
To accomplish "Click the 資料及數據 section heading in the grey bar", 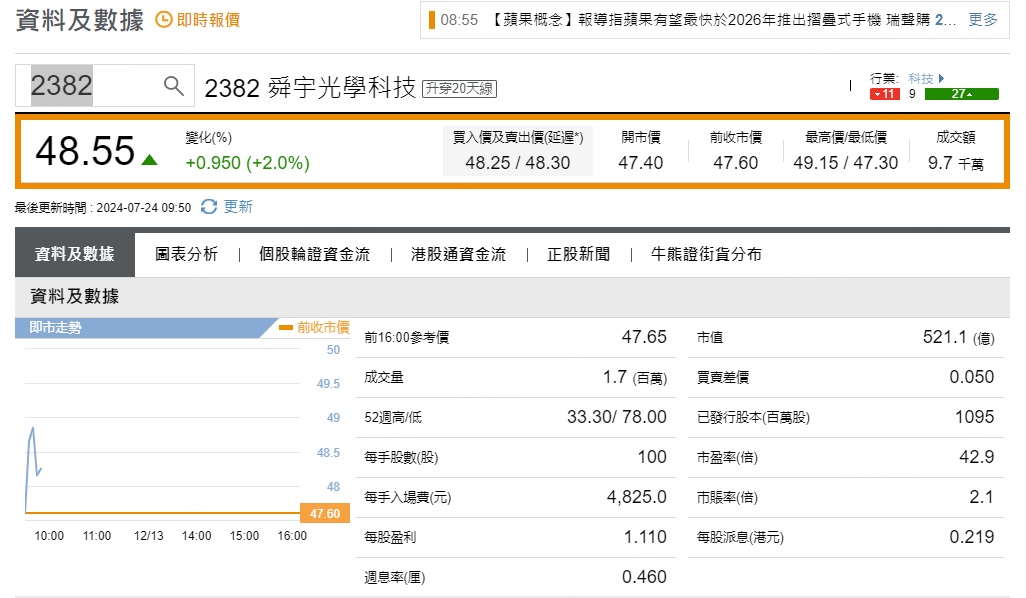I will 75,296.
